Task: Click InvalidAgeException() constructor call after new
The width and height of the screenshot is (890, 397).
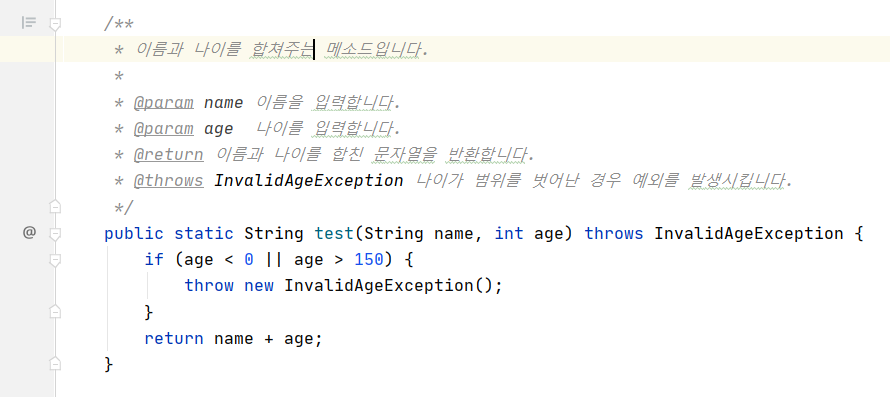Action: tap(388, 285)
